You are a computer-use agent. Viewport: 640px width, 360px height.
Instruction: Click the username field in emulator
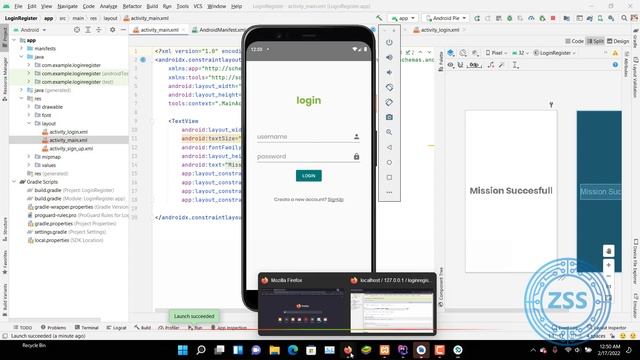[x=308, y=137]
